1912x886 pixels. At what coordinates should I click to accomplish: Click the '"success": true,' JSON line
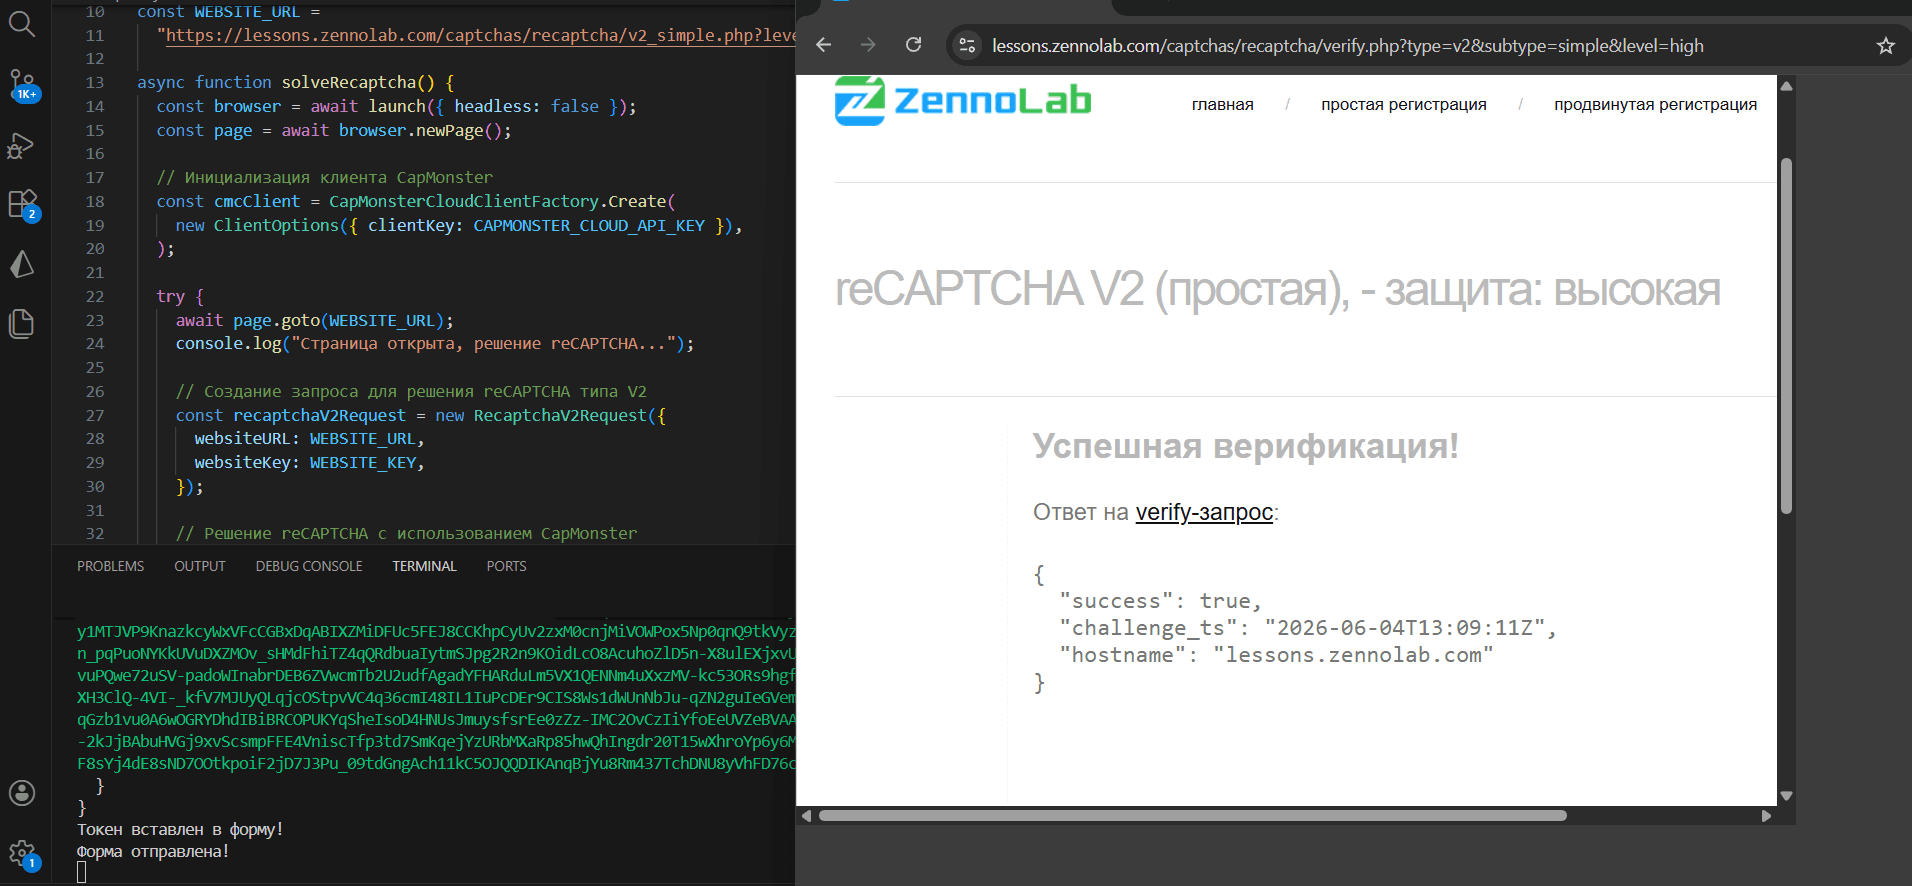click(1161, 601)
